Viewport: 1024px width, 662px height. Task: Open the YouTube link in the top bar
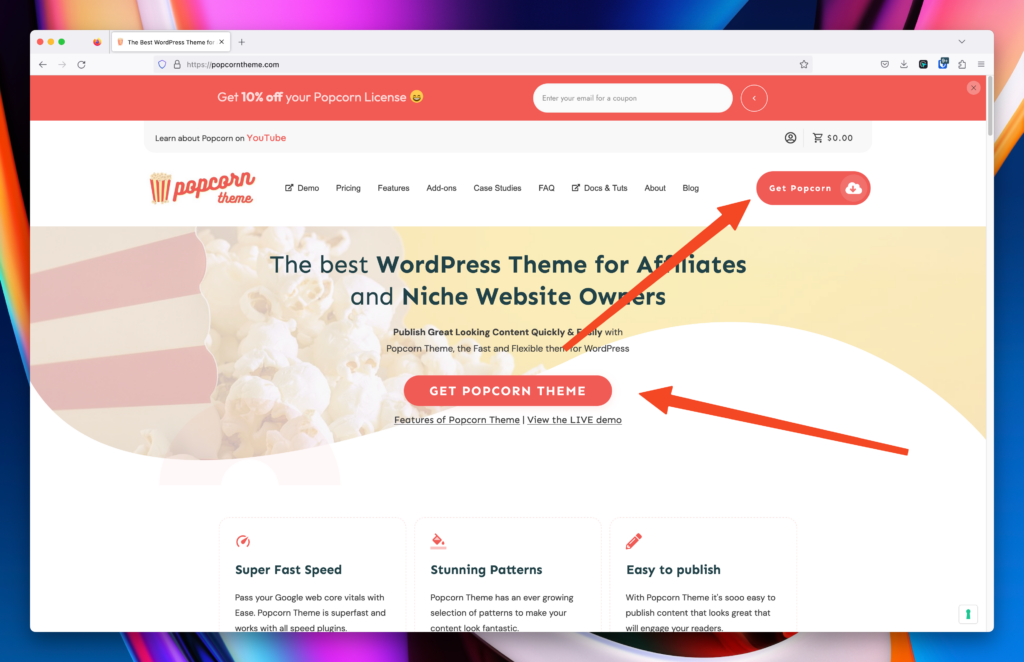pos(266,138)
